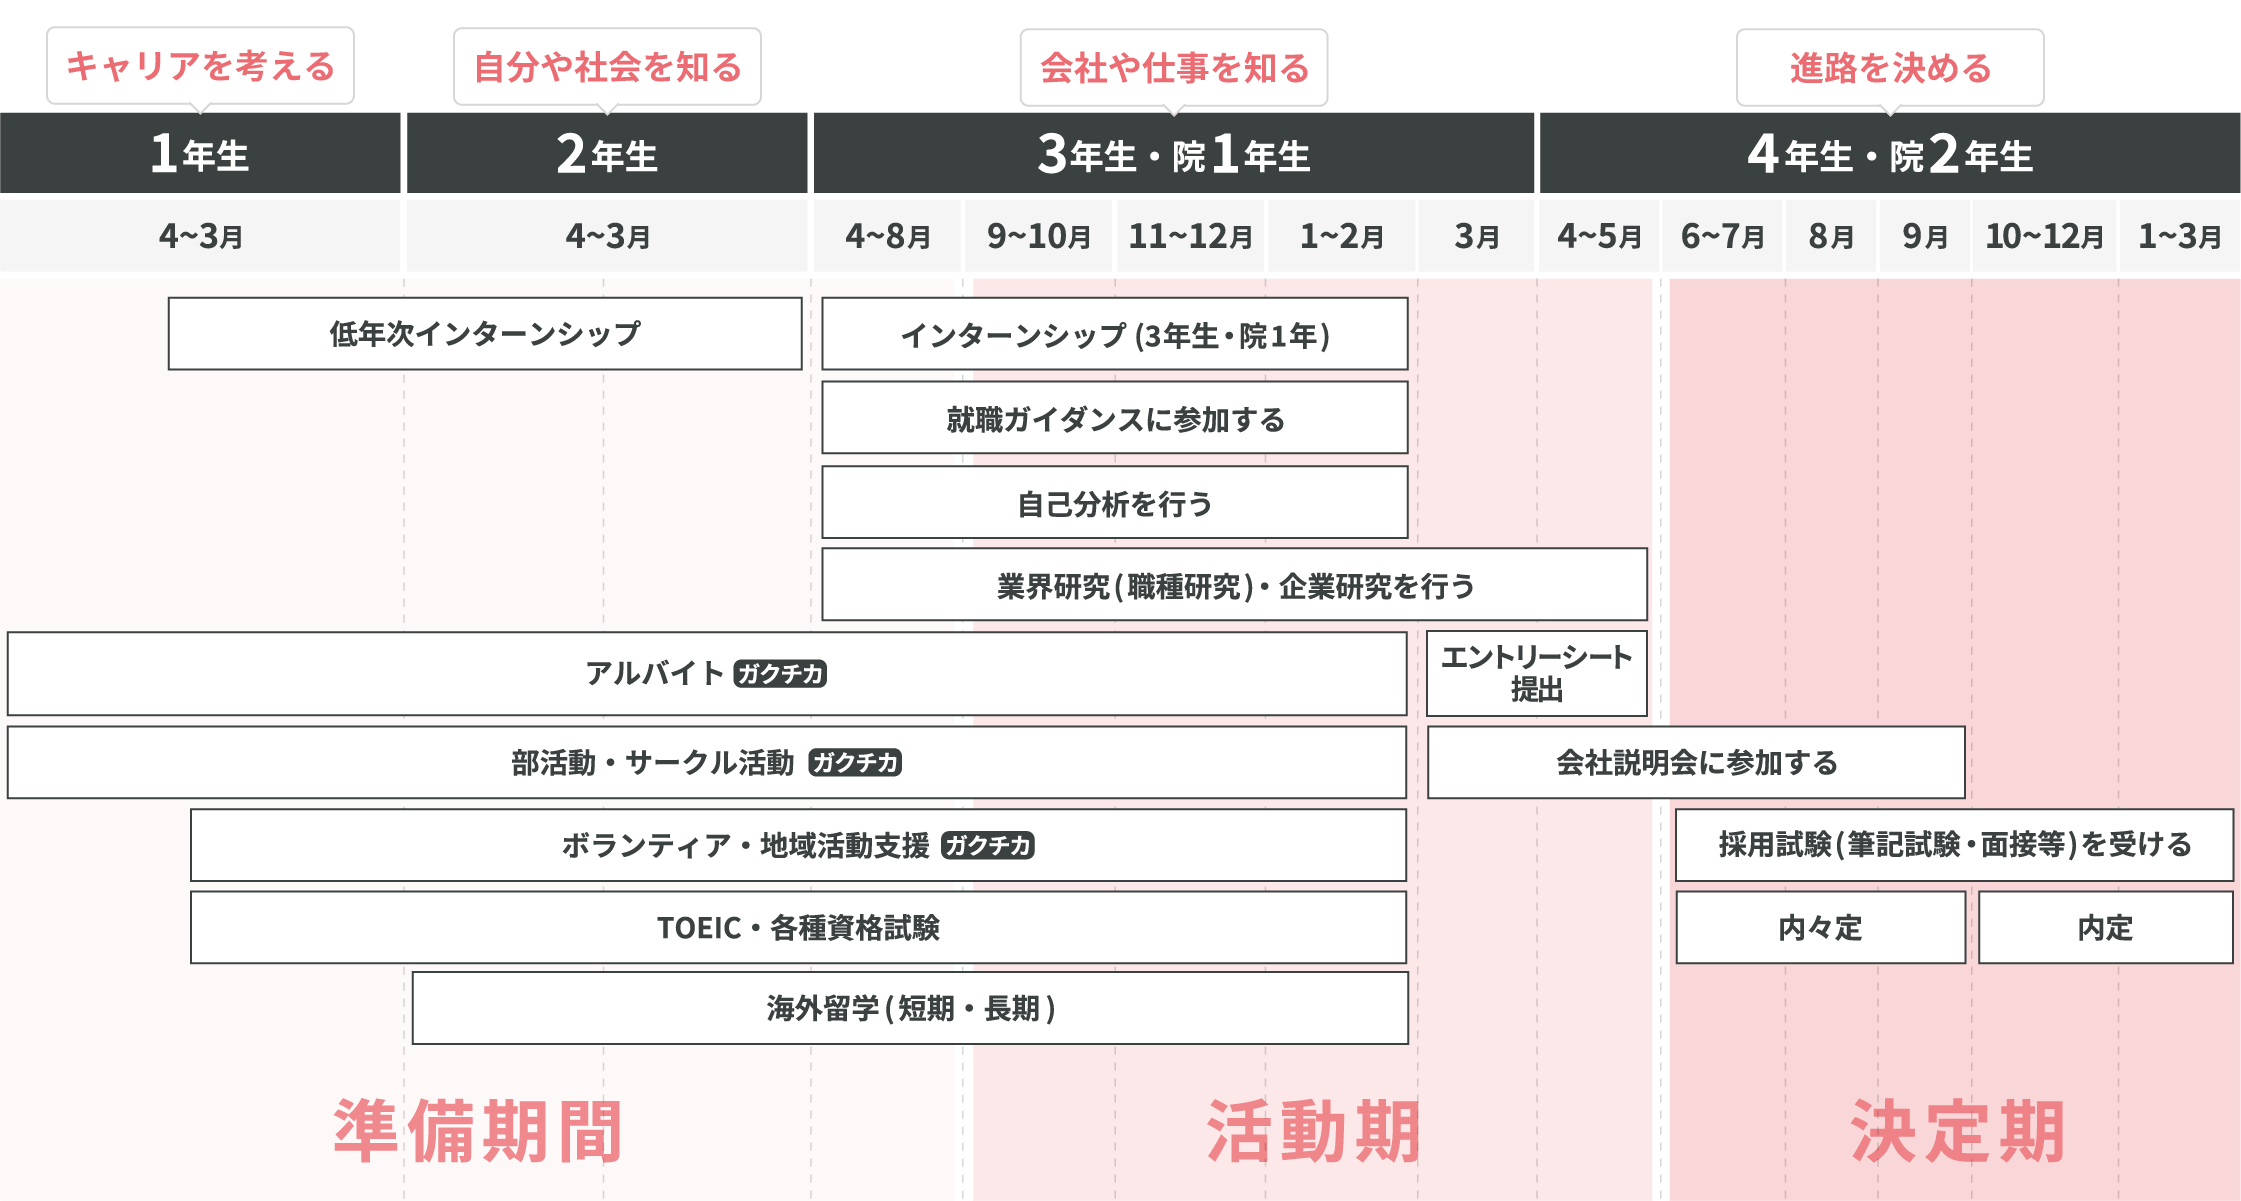
Task: Click 会社説明会に参加する box
Action: pyautogui.click(x=1696, y=762)
